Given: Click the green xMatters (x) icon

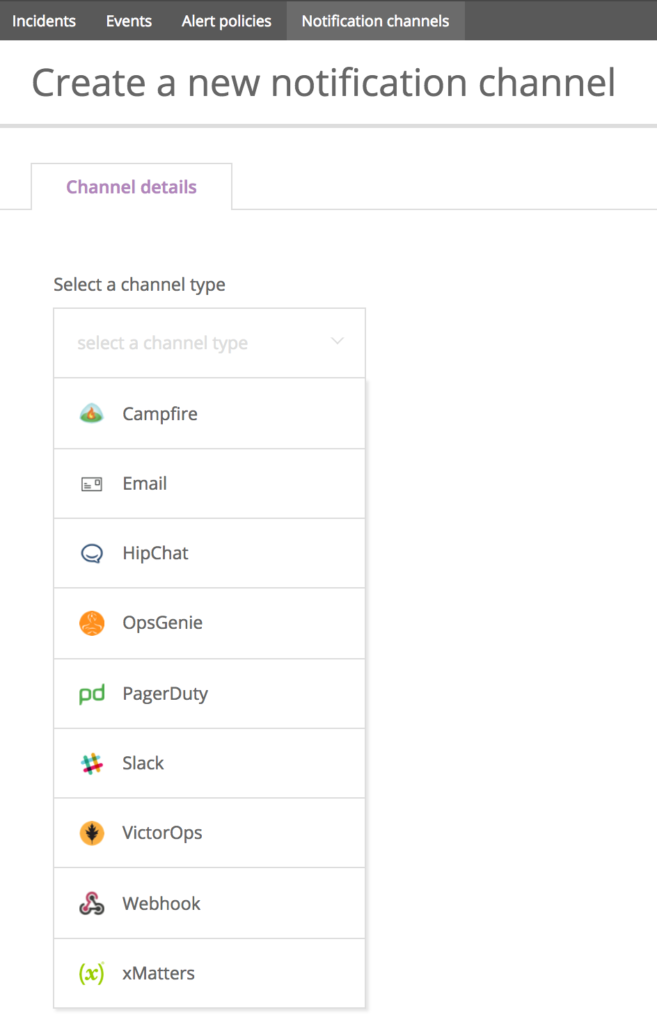Looking at the screenshot, I should click(91, 974).
